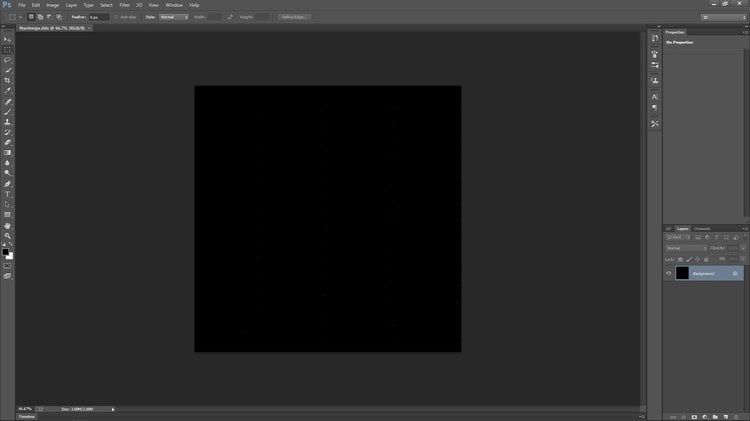Screen dimensions: 750x421
Task: Select the Move tool
Action: point(7,40)
